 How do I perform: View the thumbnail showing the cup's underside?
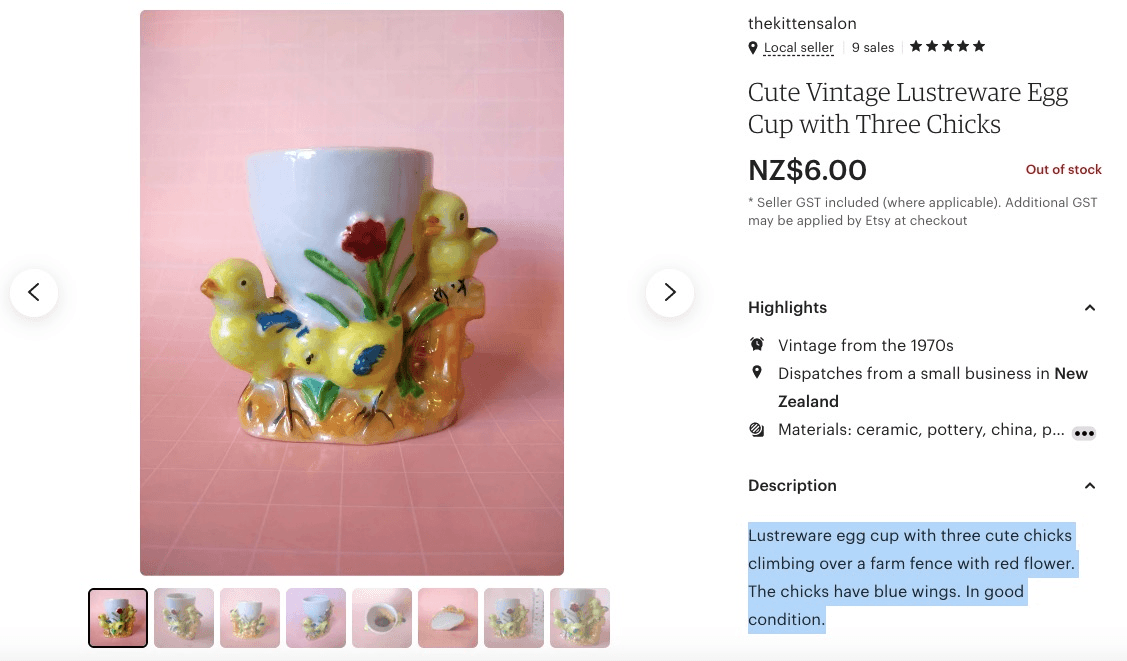[x=448, y=618]
